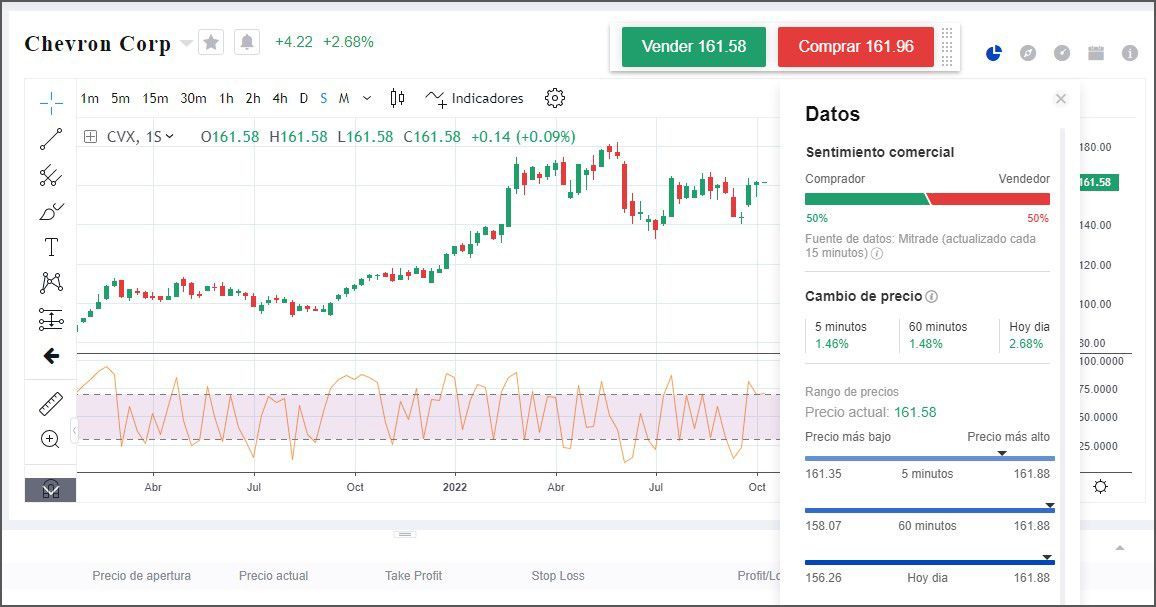Viewport: 1156px width, 607px height.
Task: Expand the Chevron Corp symbol dropdown
Action: click(186, 44)
